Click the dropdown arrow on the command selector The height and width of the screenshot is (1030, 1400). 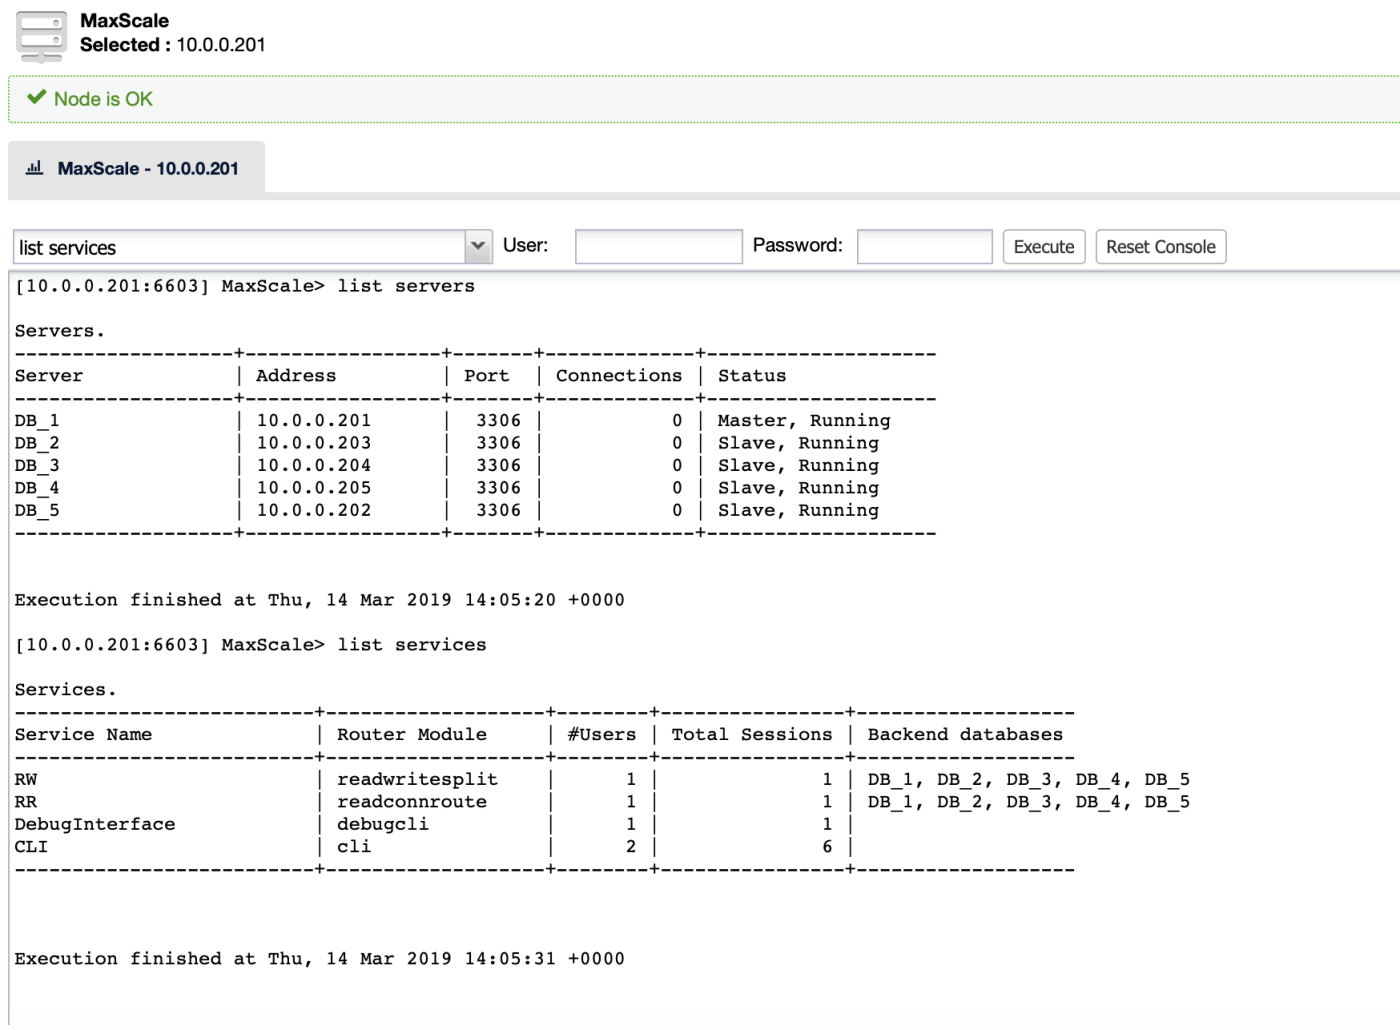point(478,246)
